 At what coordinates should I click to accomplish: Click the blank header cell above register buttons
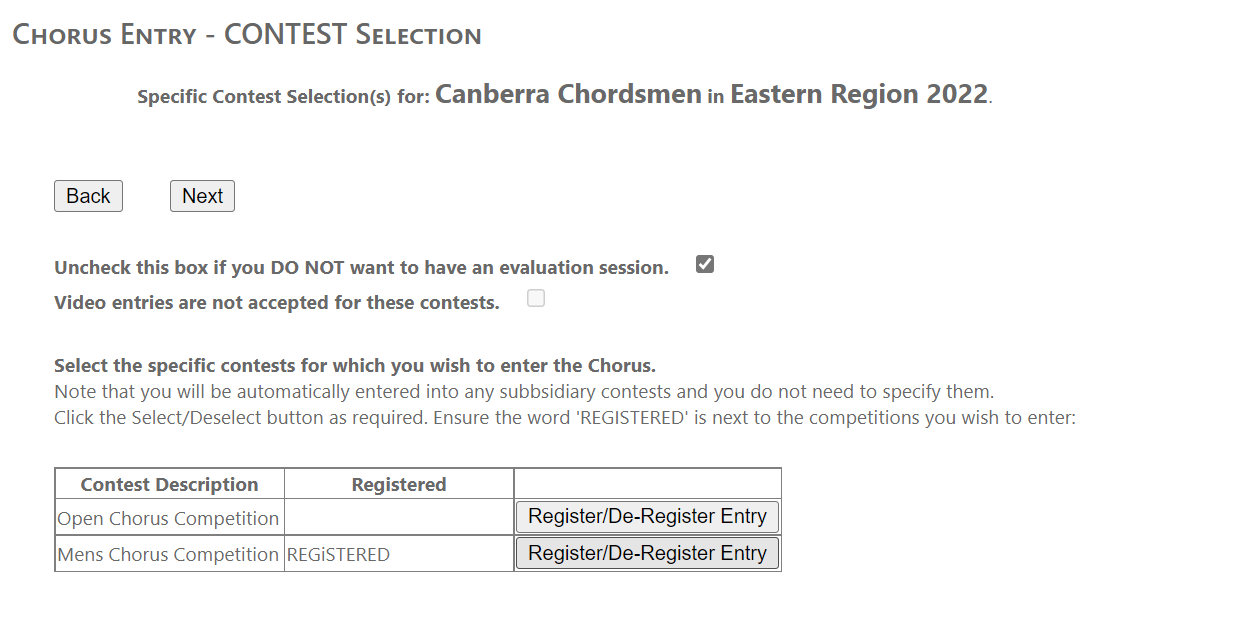point(647,484)
